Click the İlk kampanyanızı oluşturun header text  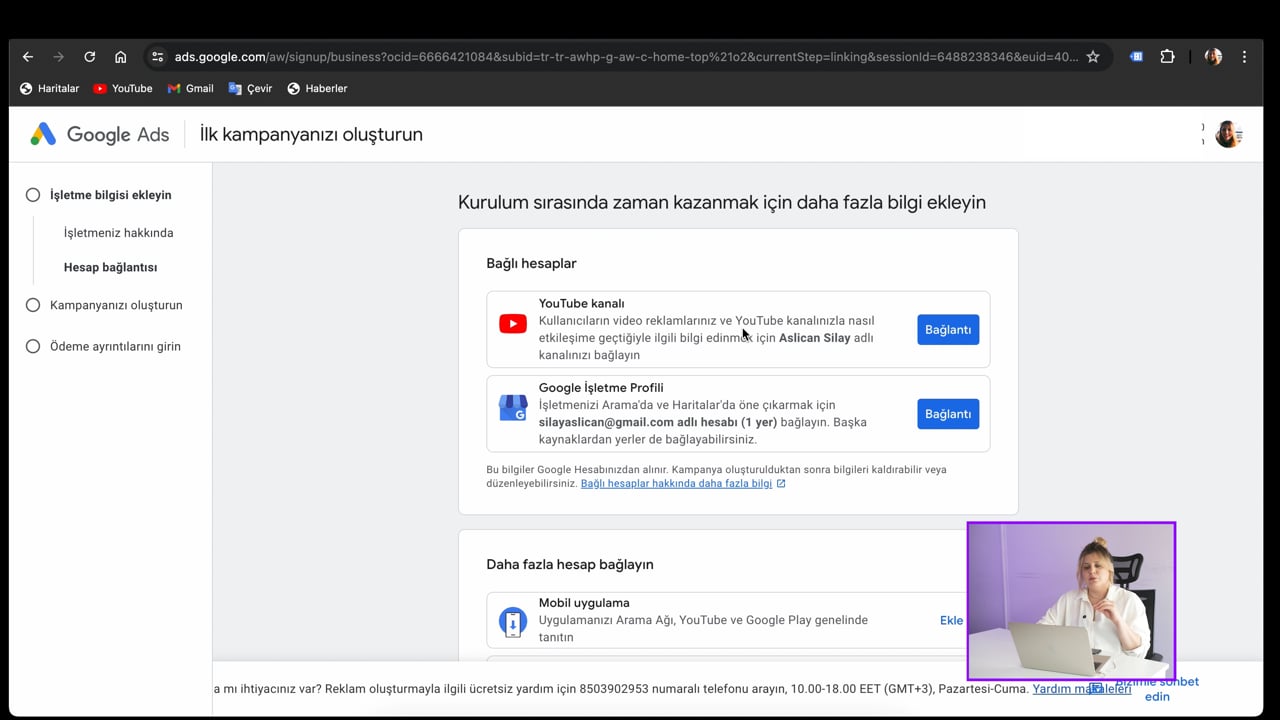(311, 134)
